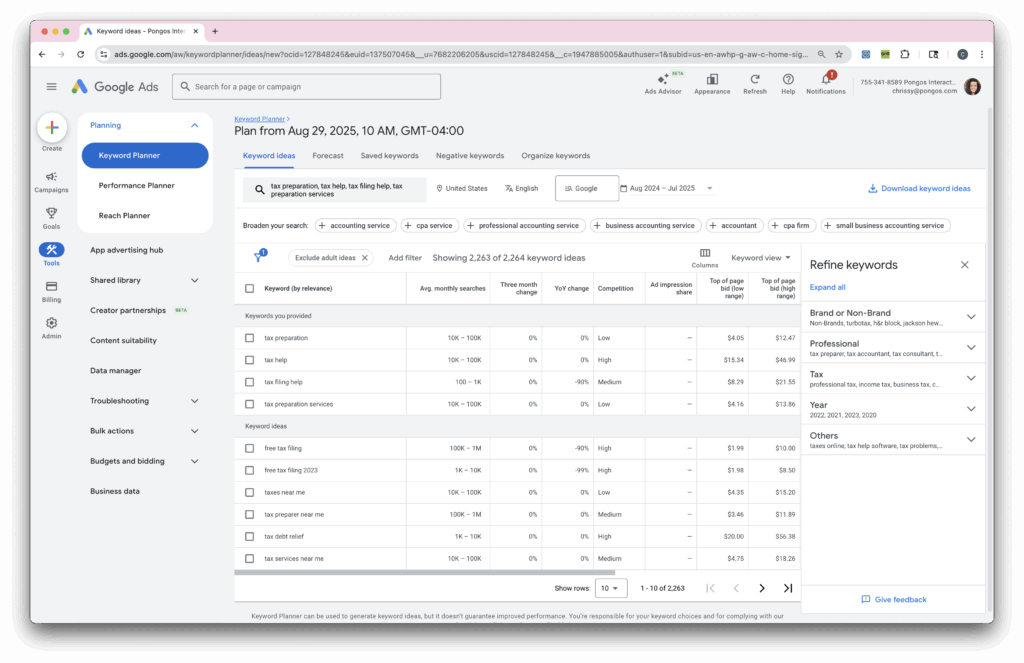Expand Shared library menu
Viewport: 1024px width, 663px height.
[195, 280]
